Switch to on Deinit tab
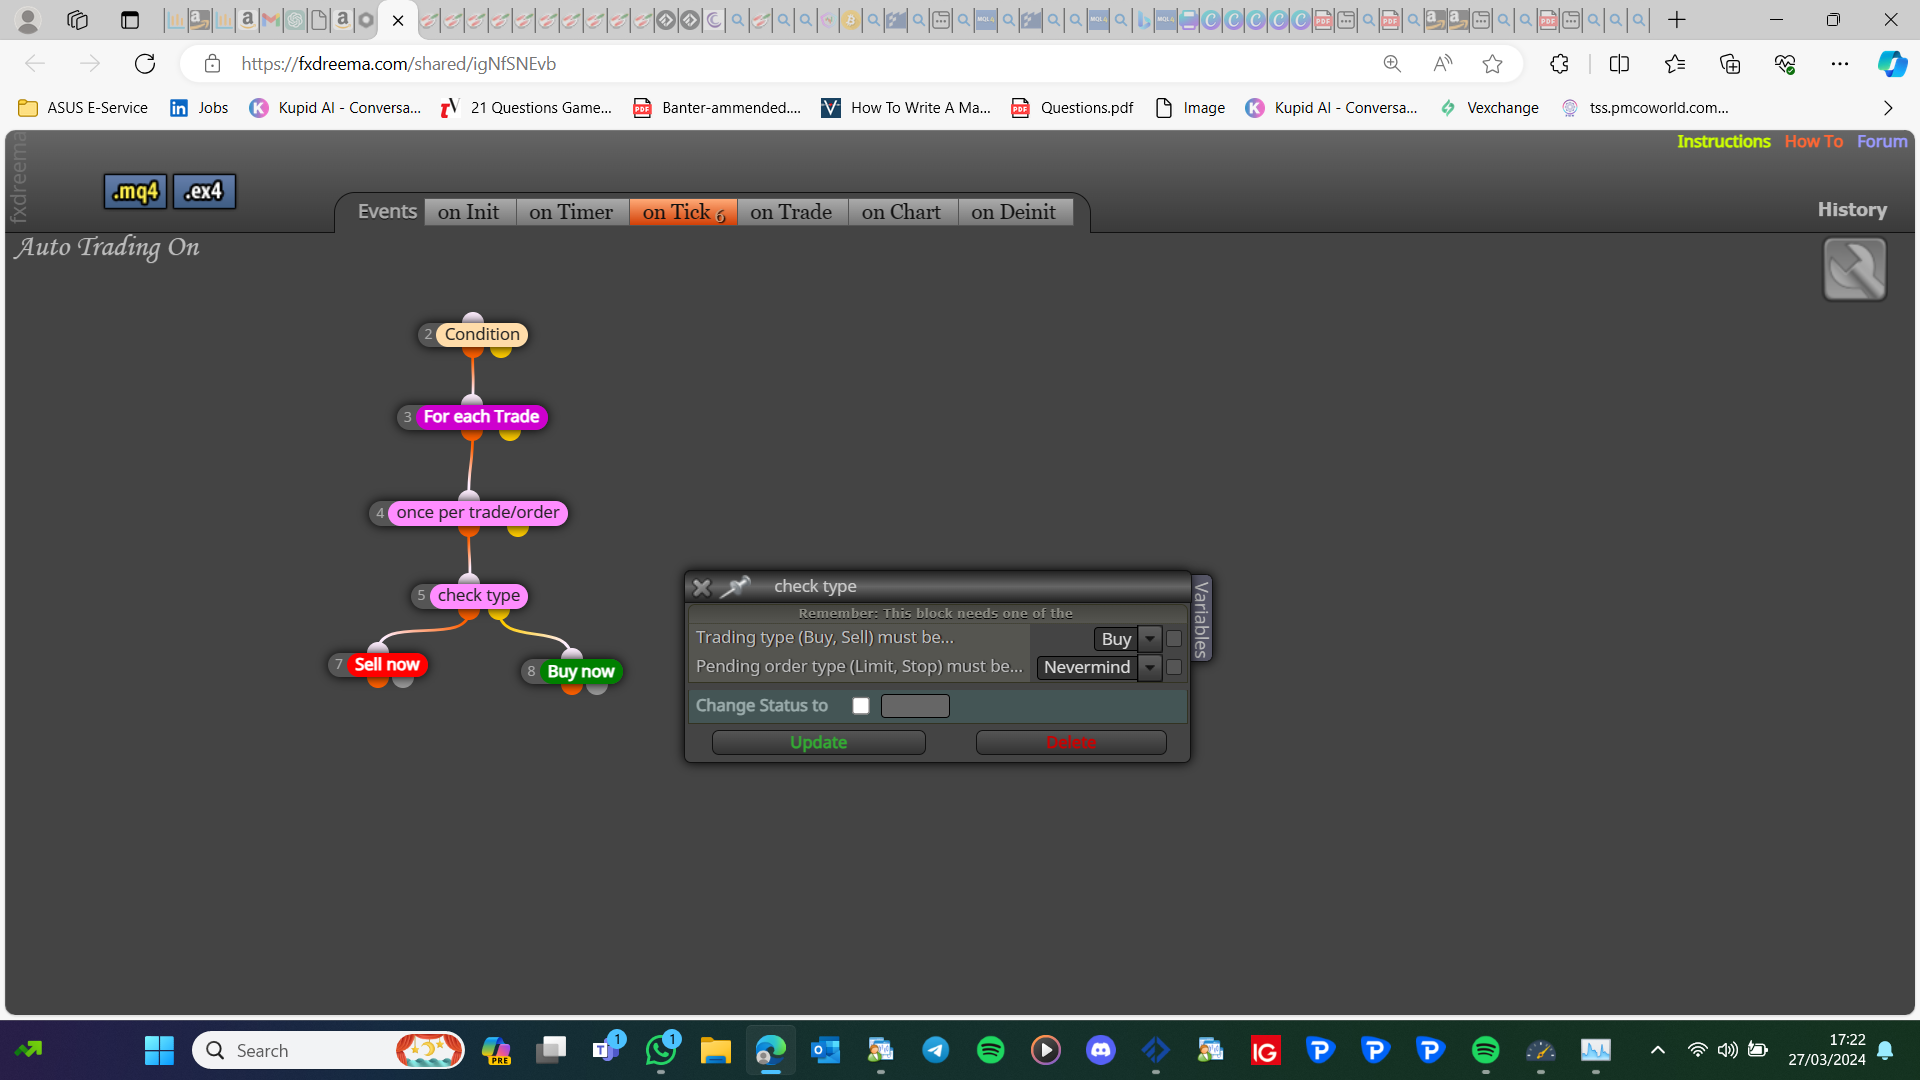Screen dimensions: 1920x1080 click(x=1014, y=212)
